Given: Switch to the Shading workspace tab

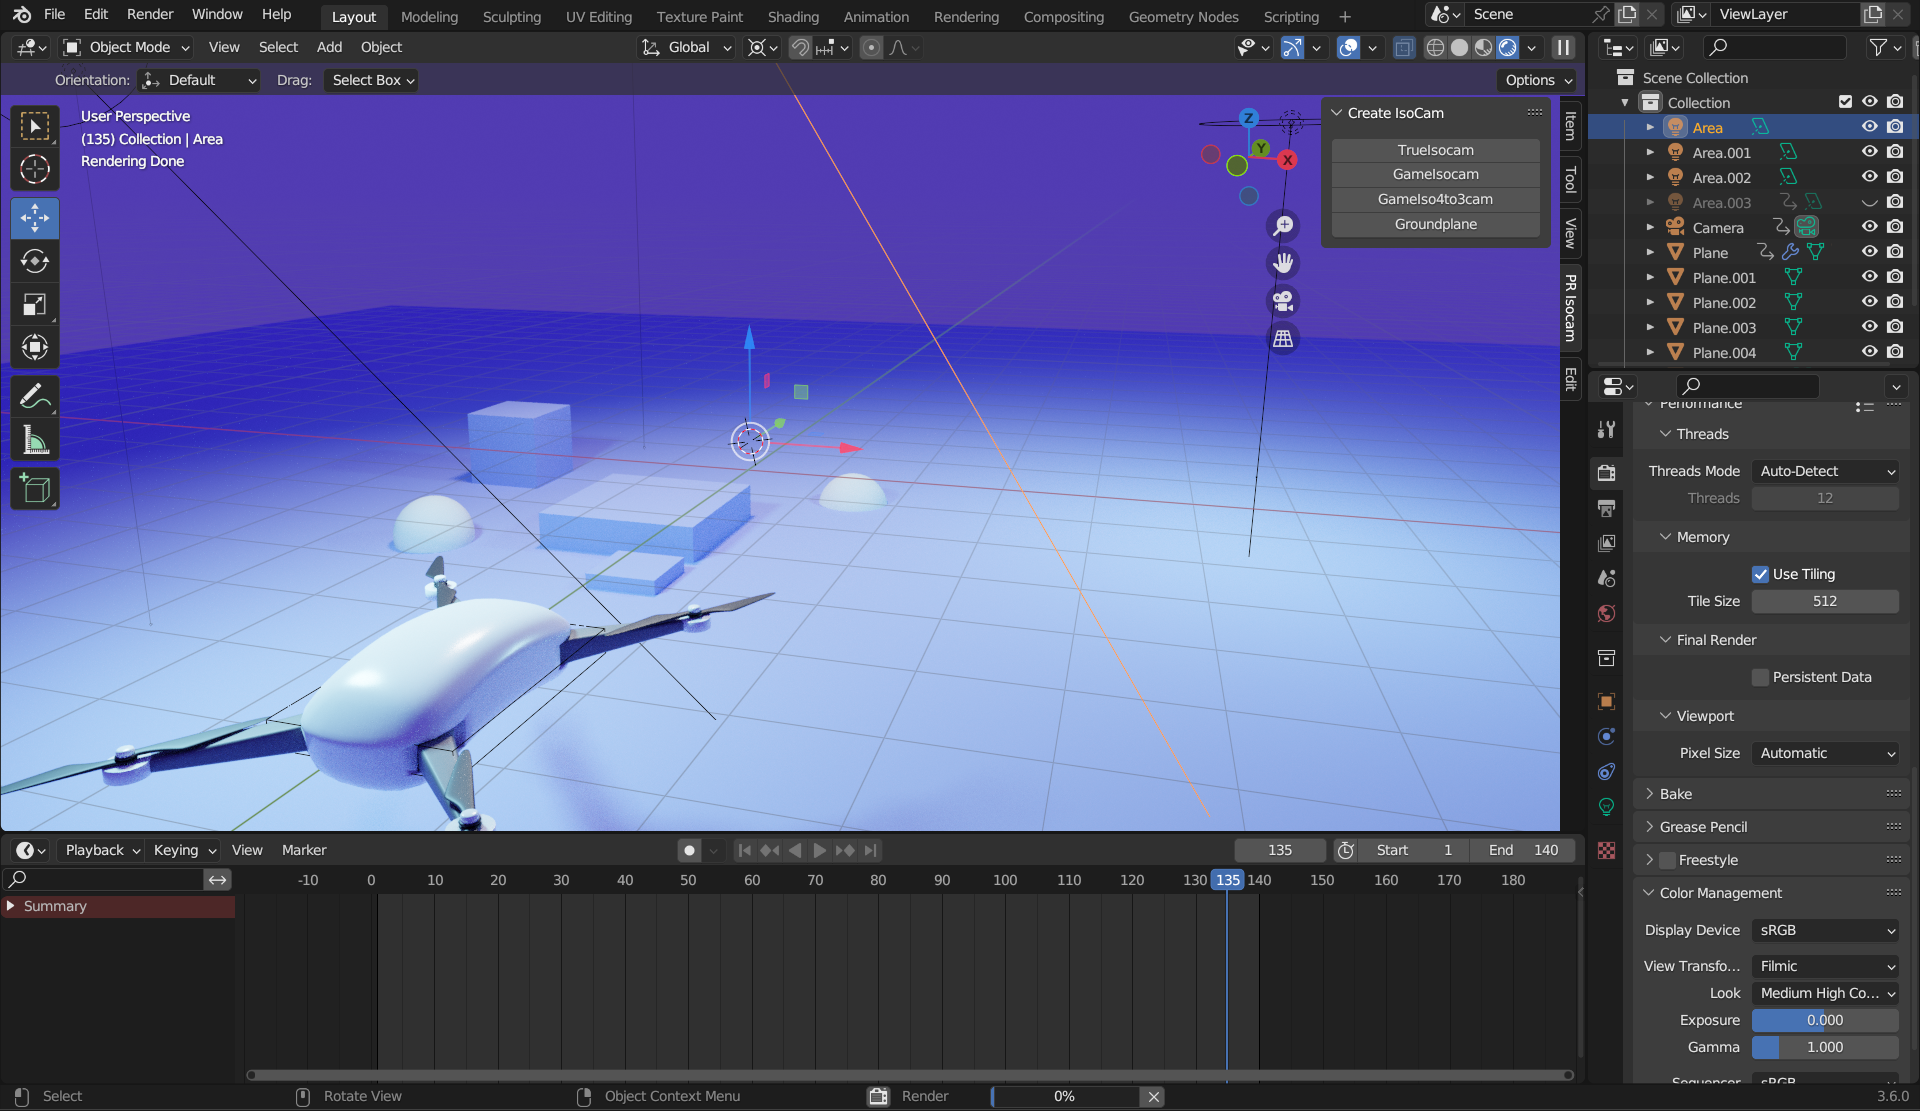Looking at the screenshot, I should pyautogui.click(x=792, y=17).
